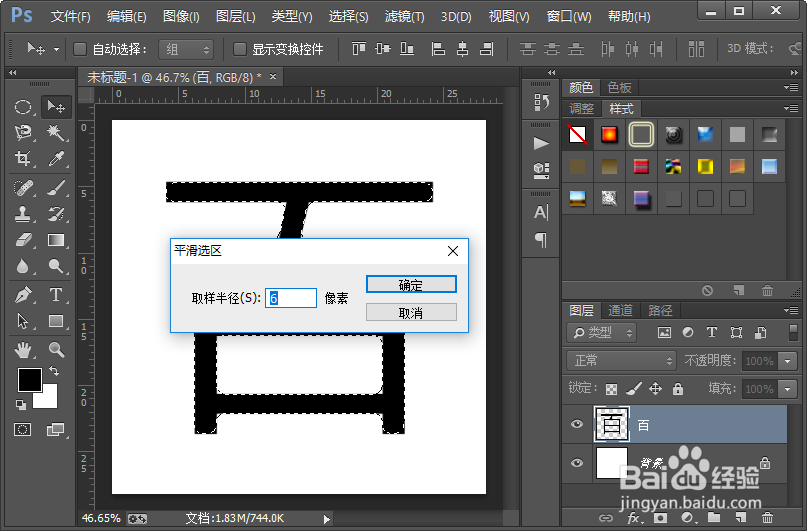Select the Crop tool

(x=23, y=158)
